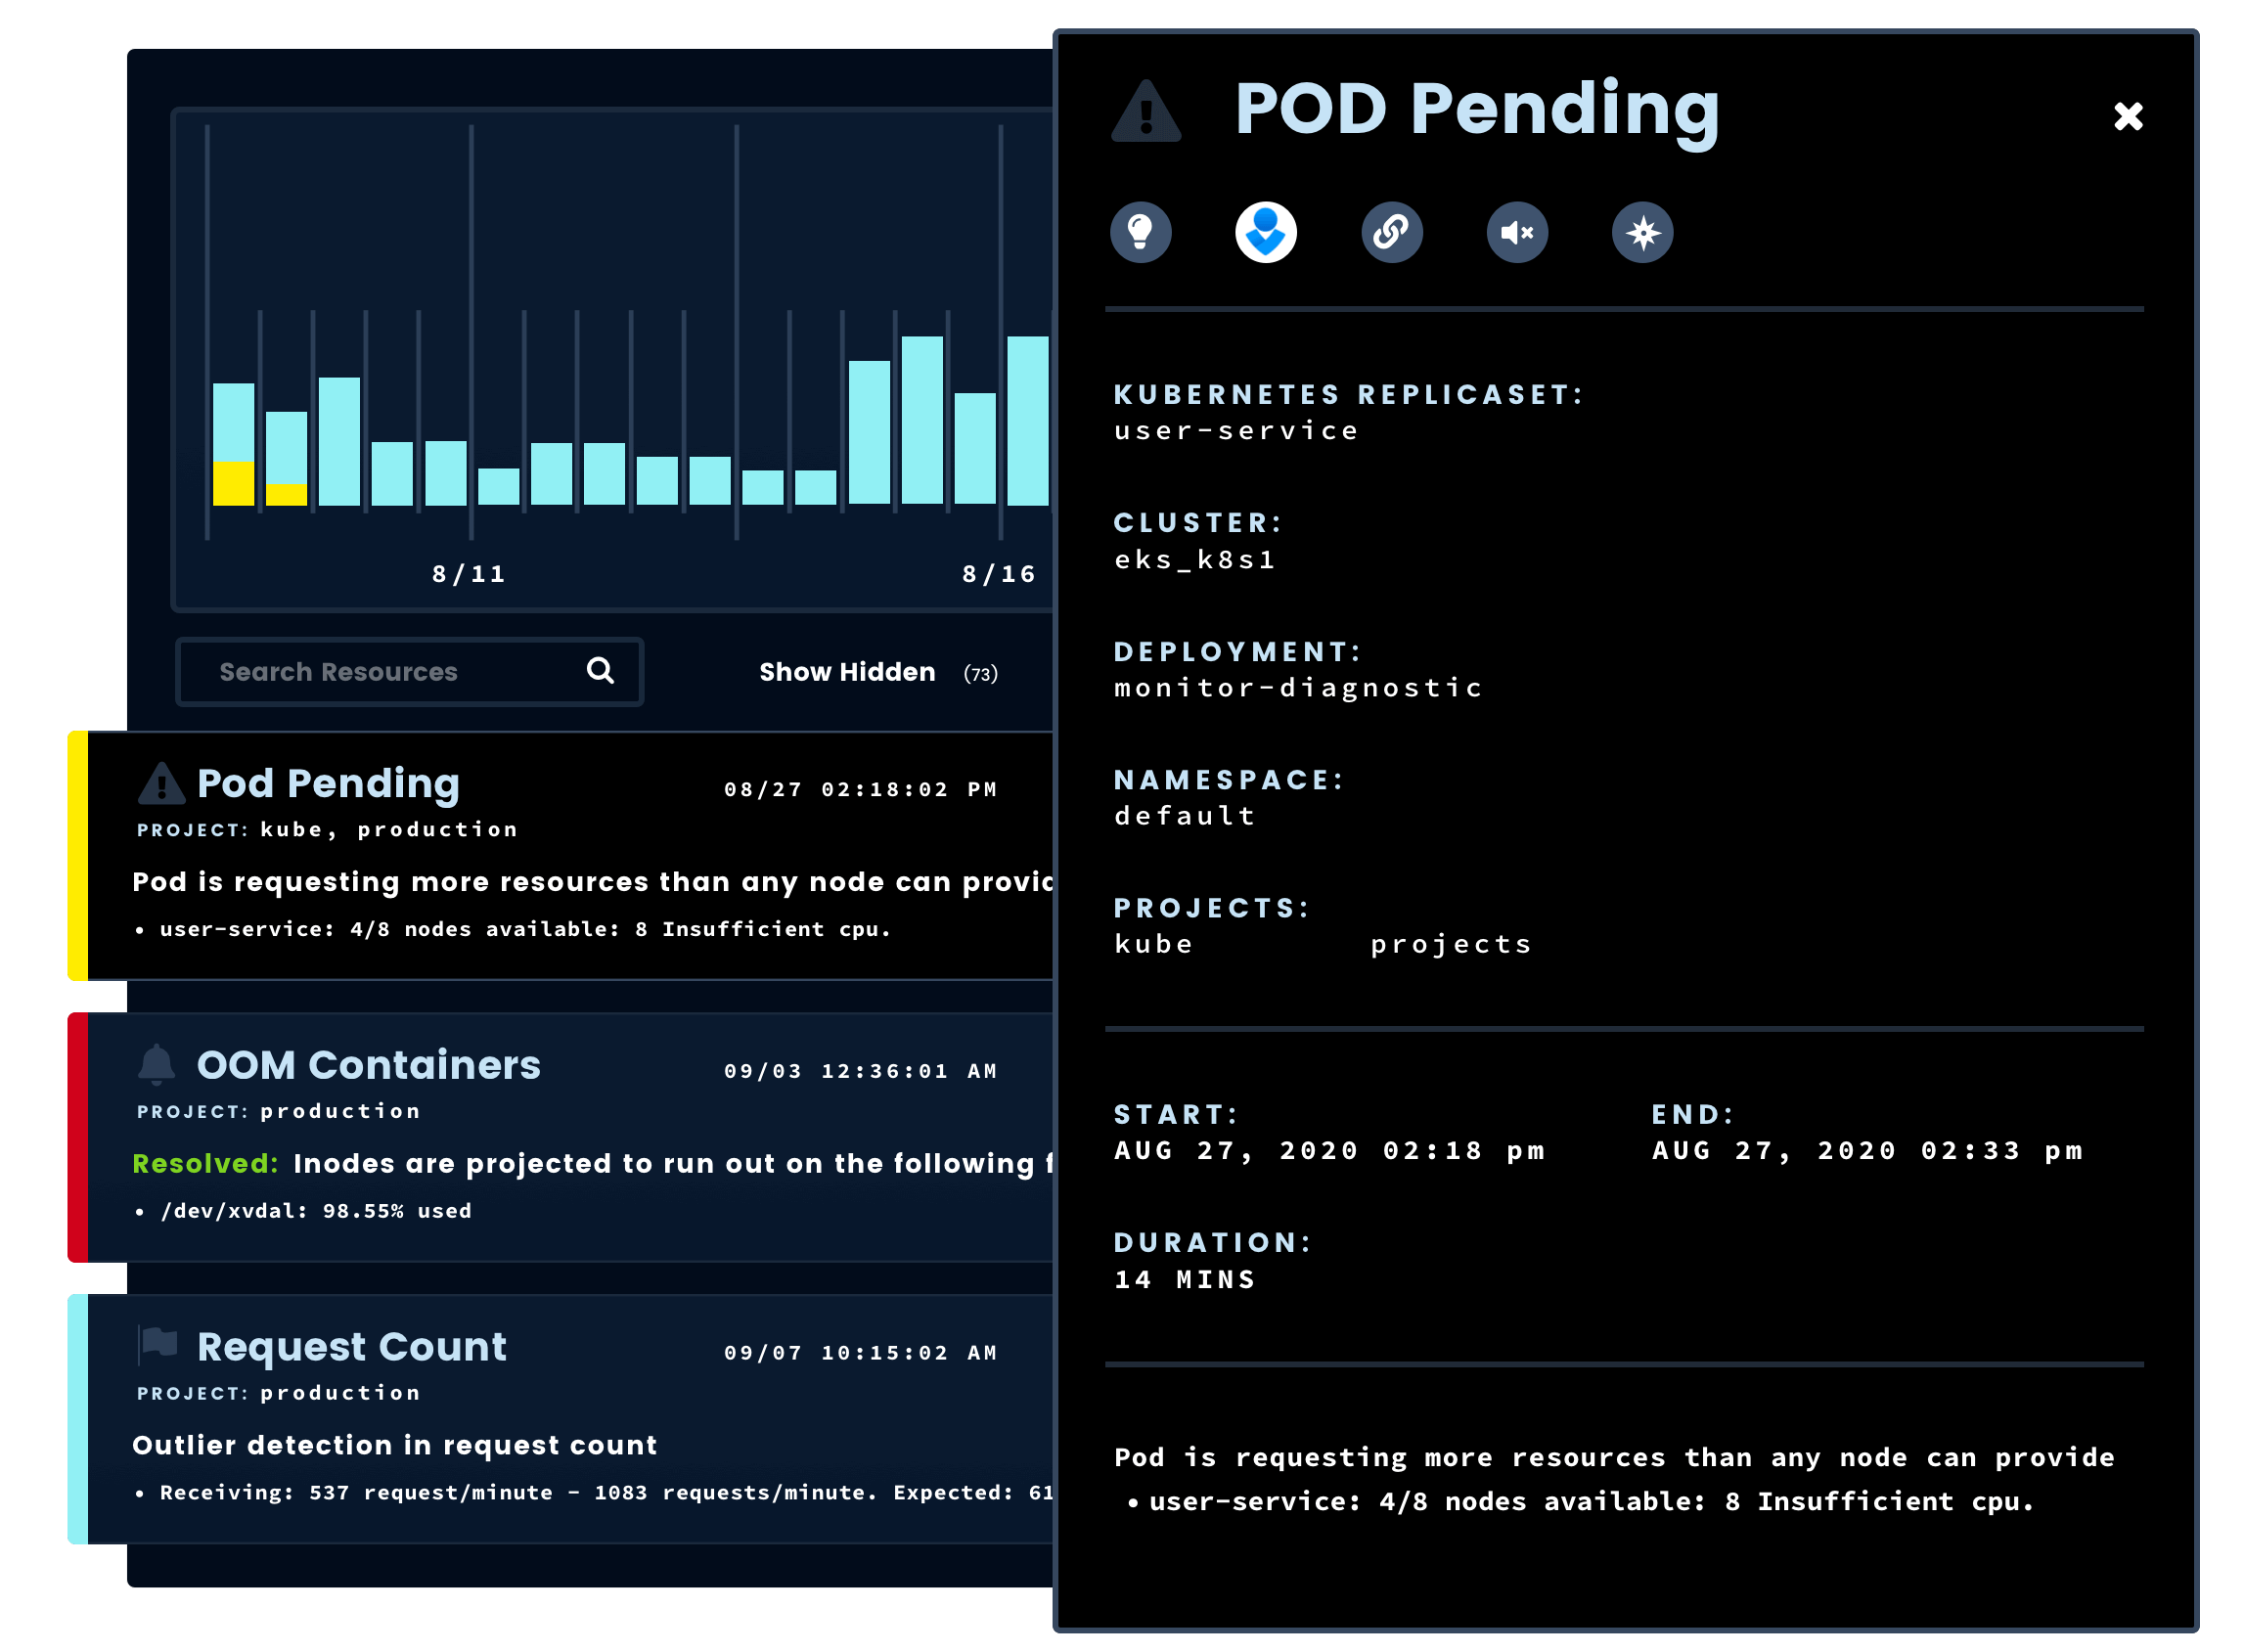This screenshot has height=1652, width=2244.
Task: Click warning icon on Pod Pending card
Action: click(x=161, y=784)
